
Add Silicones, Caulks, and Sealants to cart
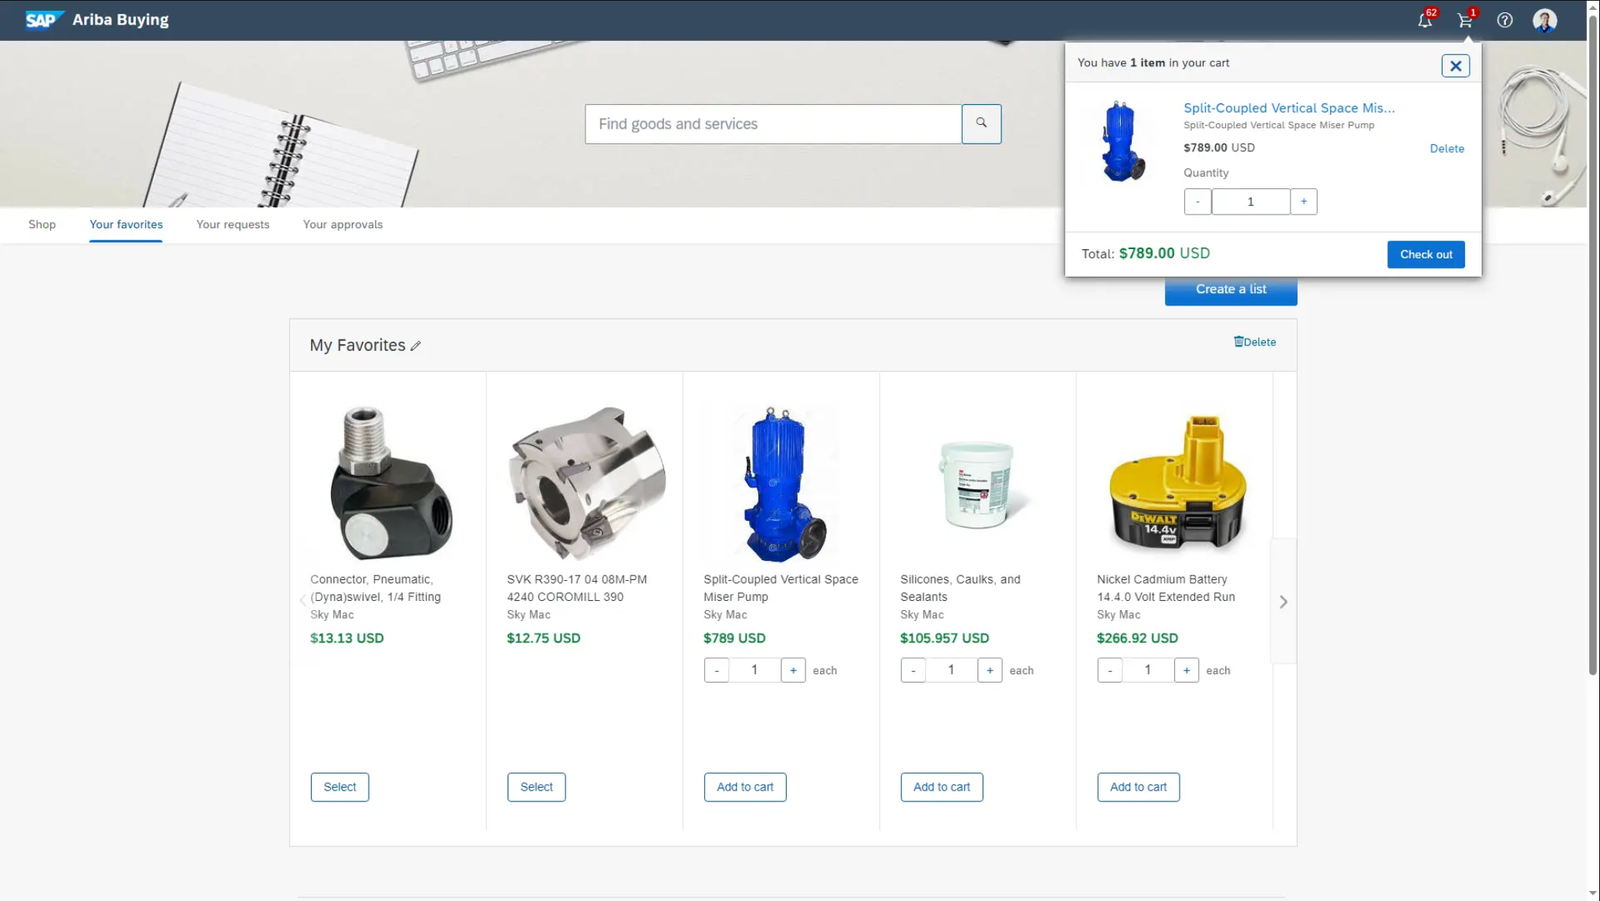(x=941, y=787)
